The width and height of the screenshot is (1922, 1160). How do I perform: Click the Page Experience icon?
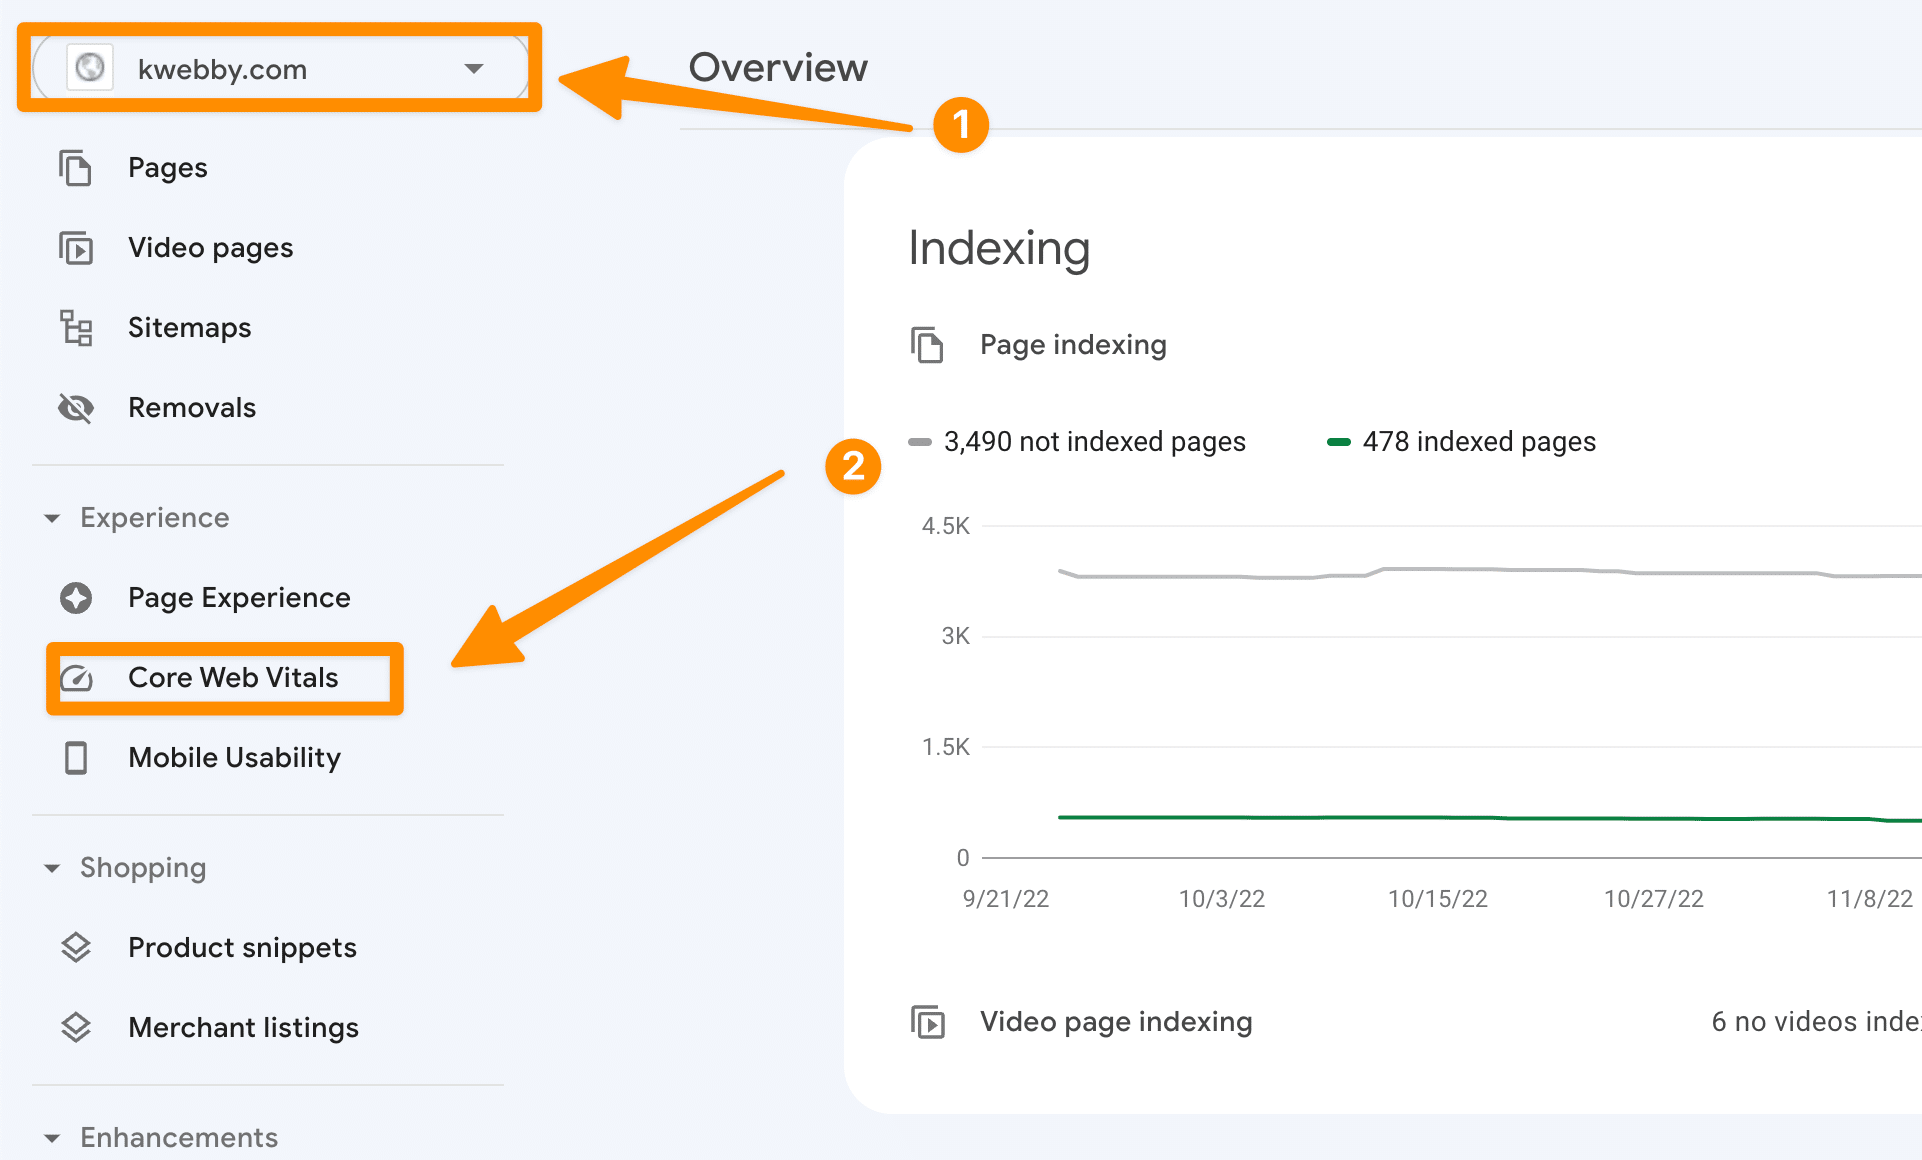pos(78,597)
